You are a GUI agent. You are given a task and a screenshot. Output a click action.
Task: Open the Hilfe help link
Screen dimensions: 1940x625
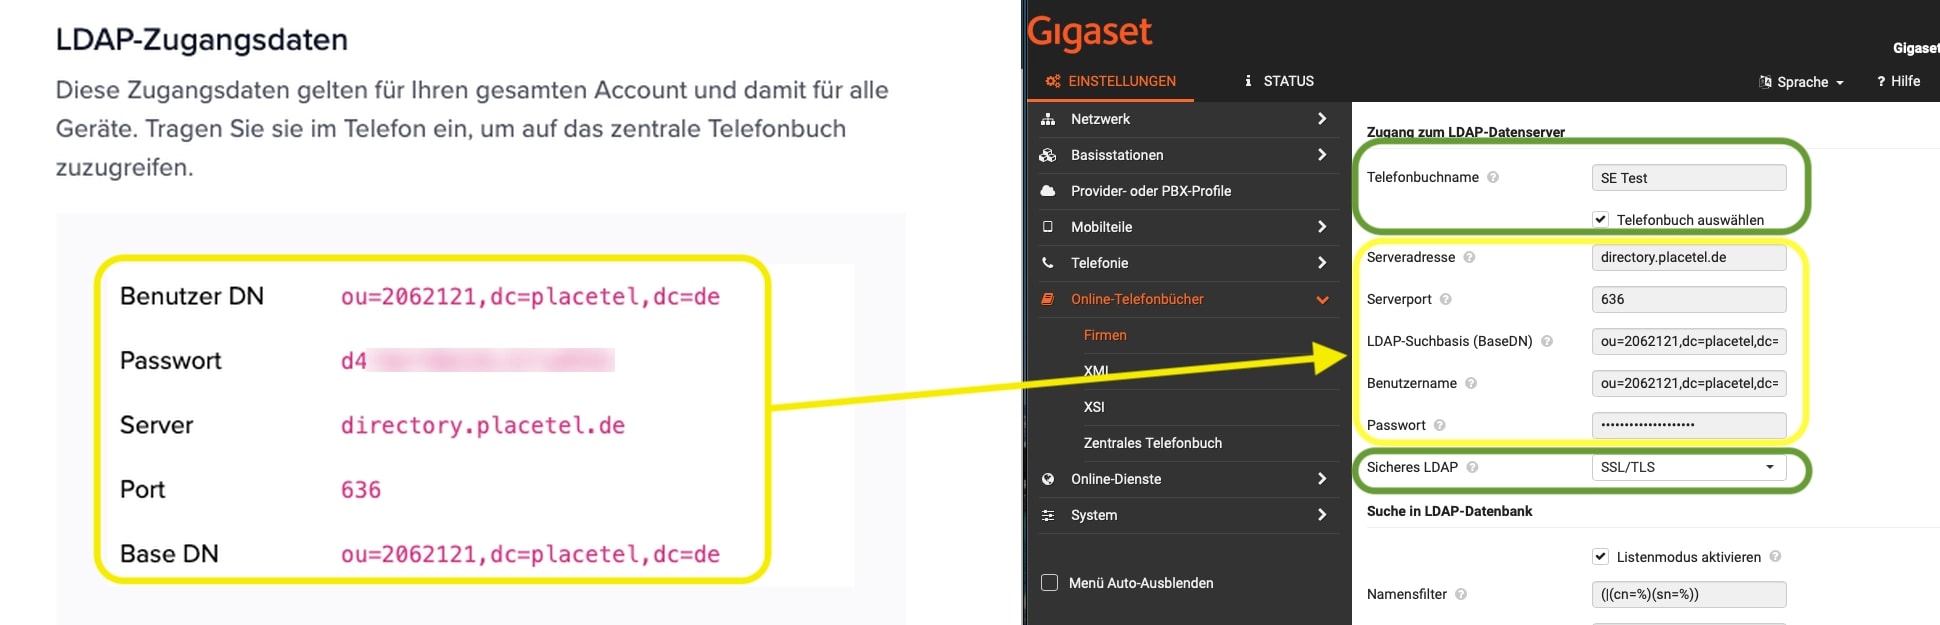[1898, 81]
